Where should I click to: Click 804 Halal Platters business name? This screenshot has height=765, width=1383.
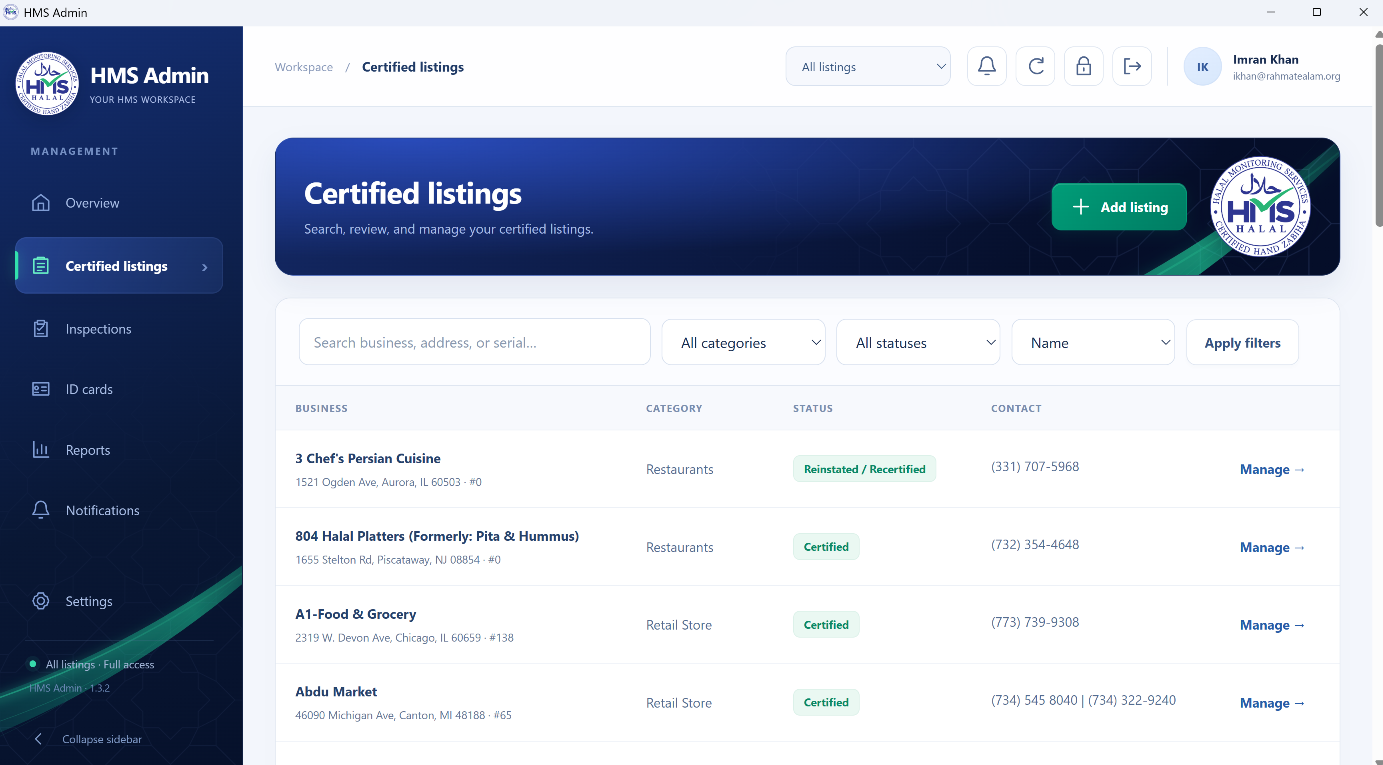click(x=437, y=536)
